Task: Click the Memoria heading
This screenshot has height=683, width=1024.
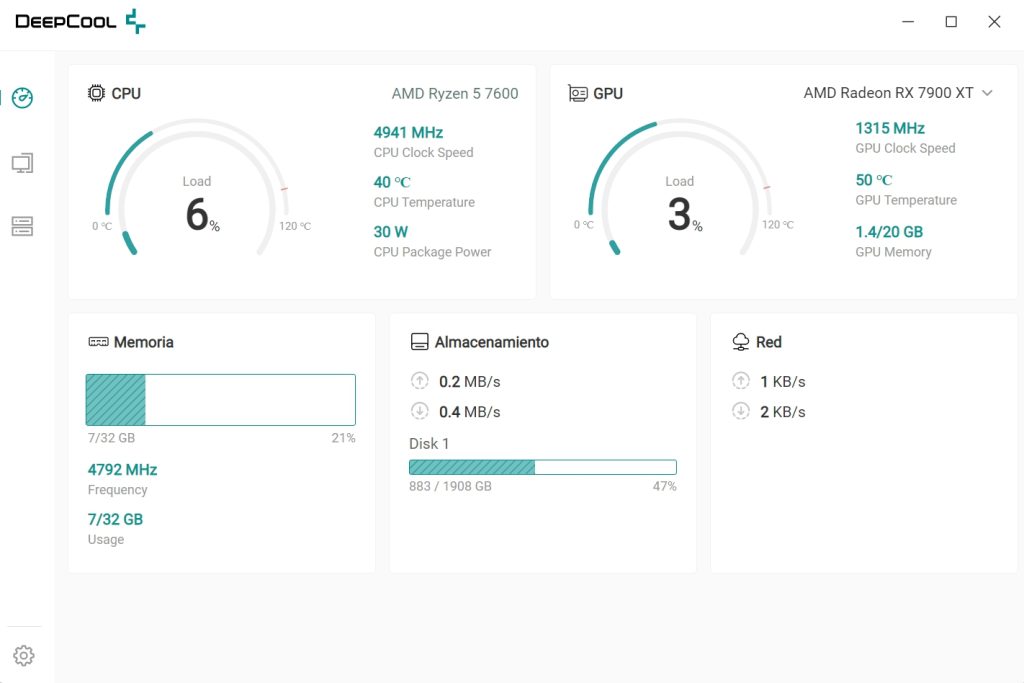Action: (x=144, y=342)
